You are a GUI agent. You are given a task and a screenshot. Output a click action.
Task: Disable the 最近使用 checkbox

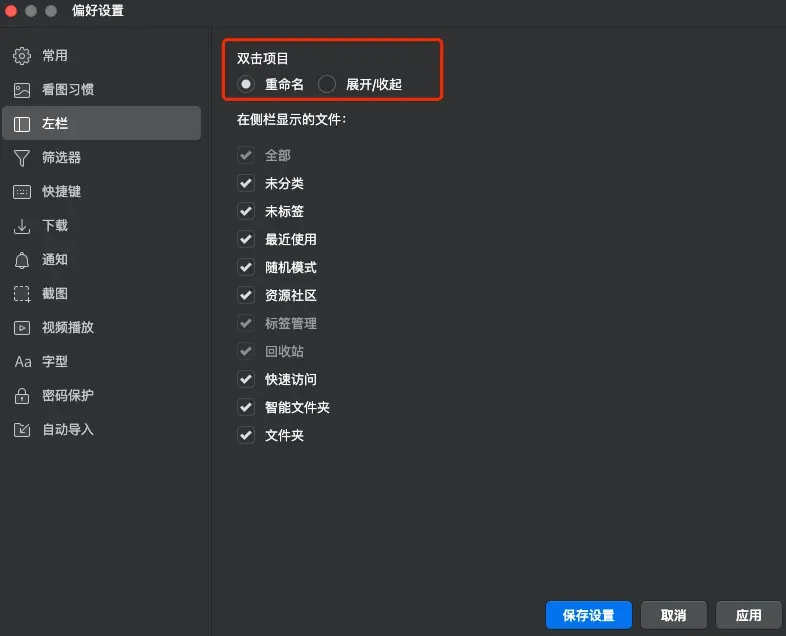pyautogui.click(x=245, y=240)
